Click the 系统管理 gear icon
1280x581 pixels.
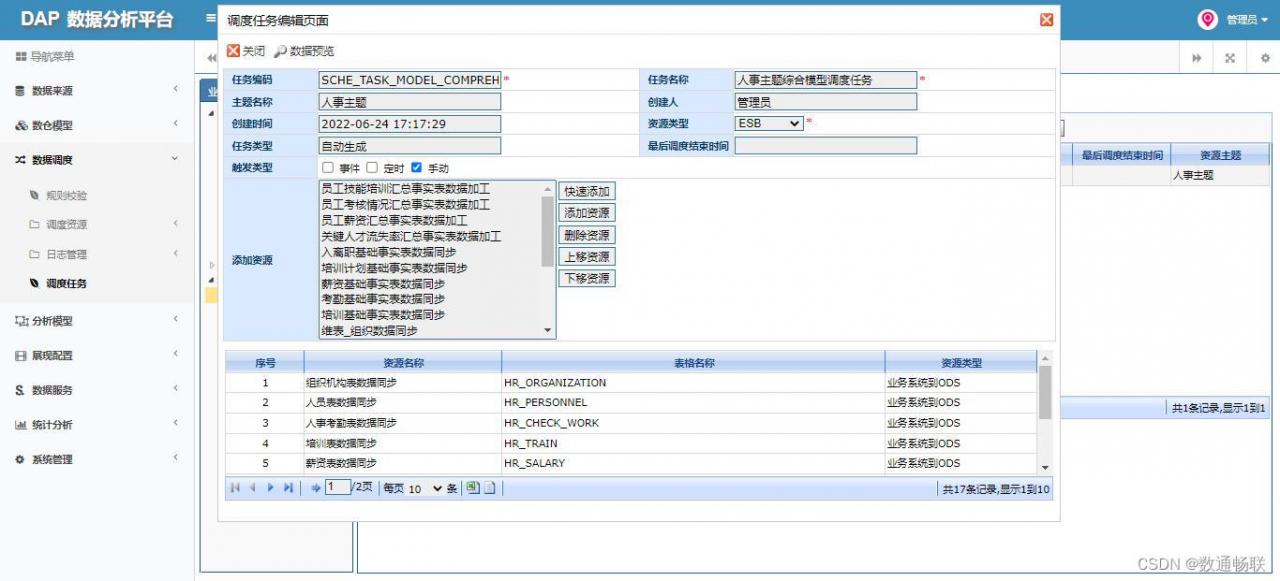click(20, 459)
